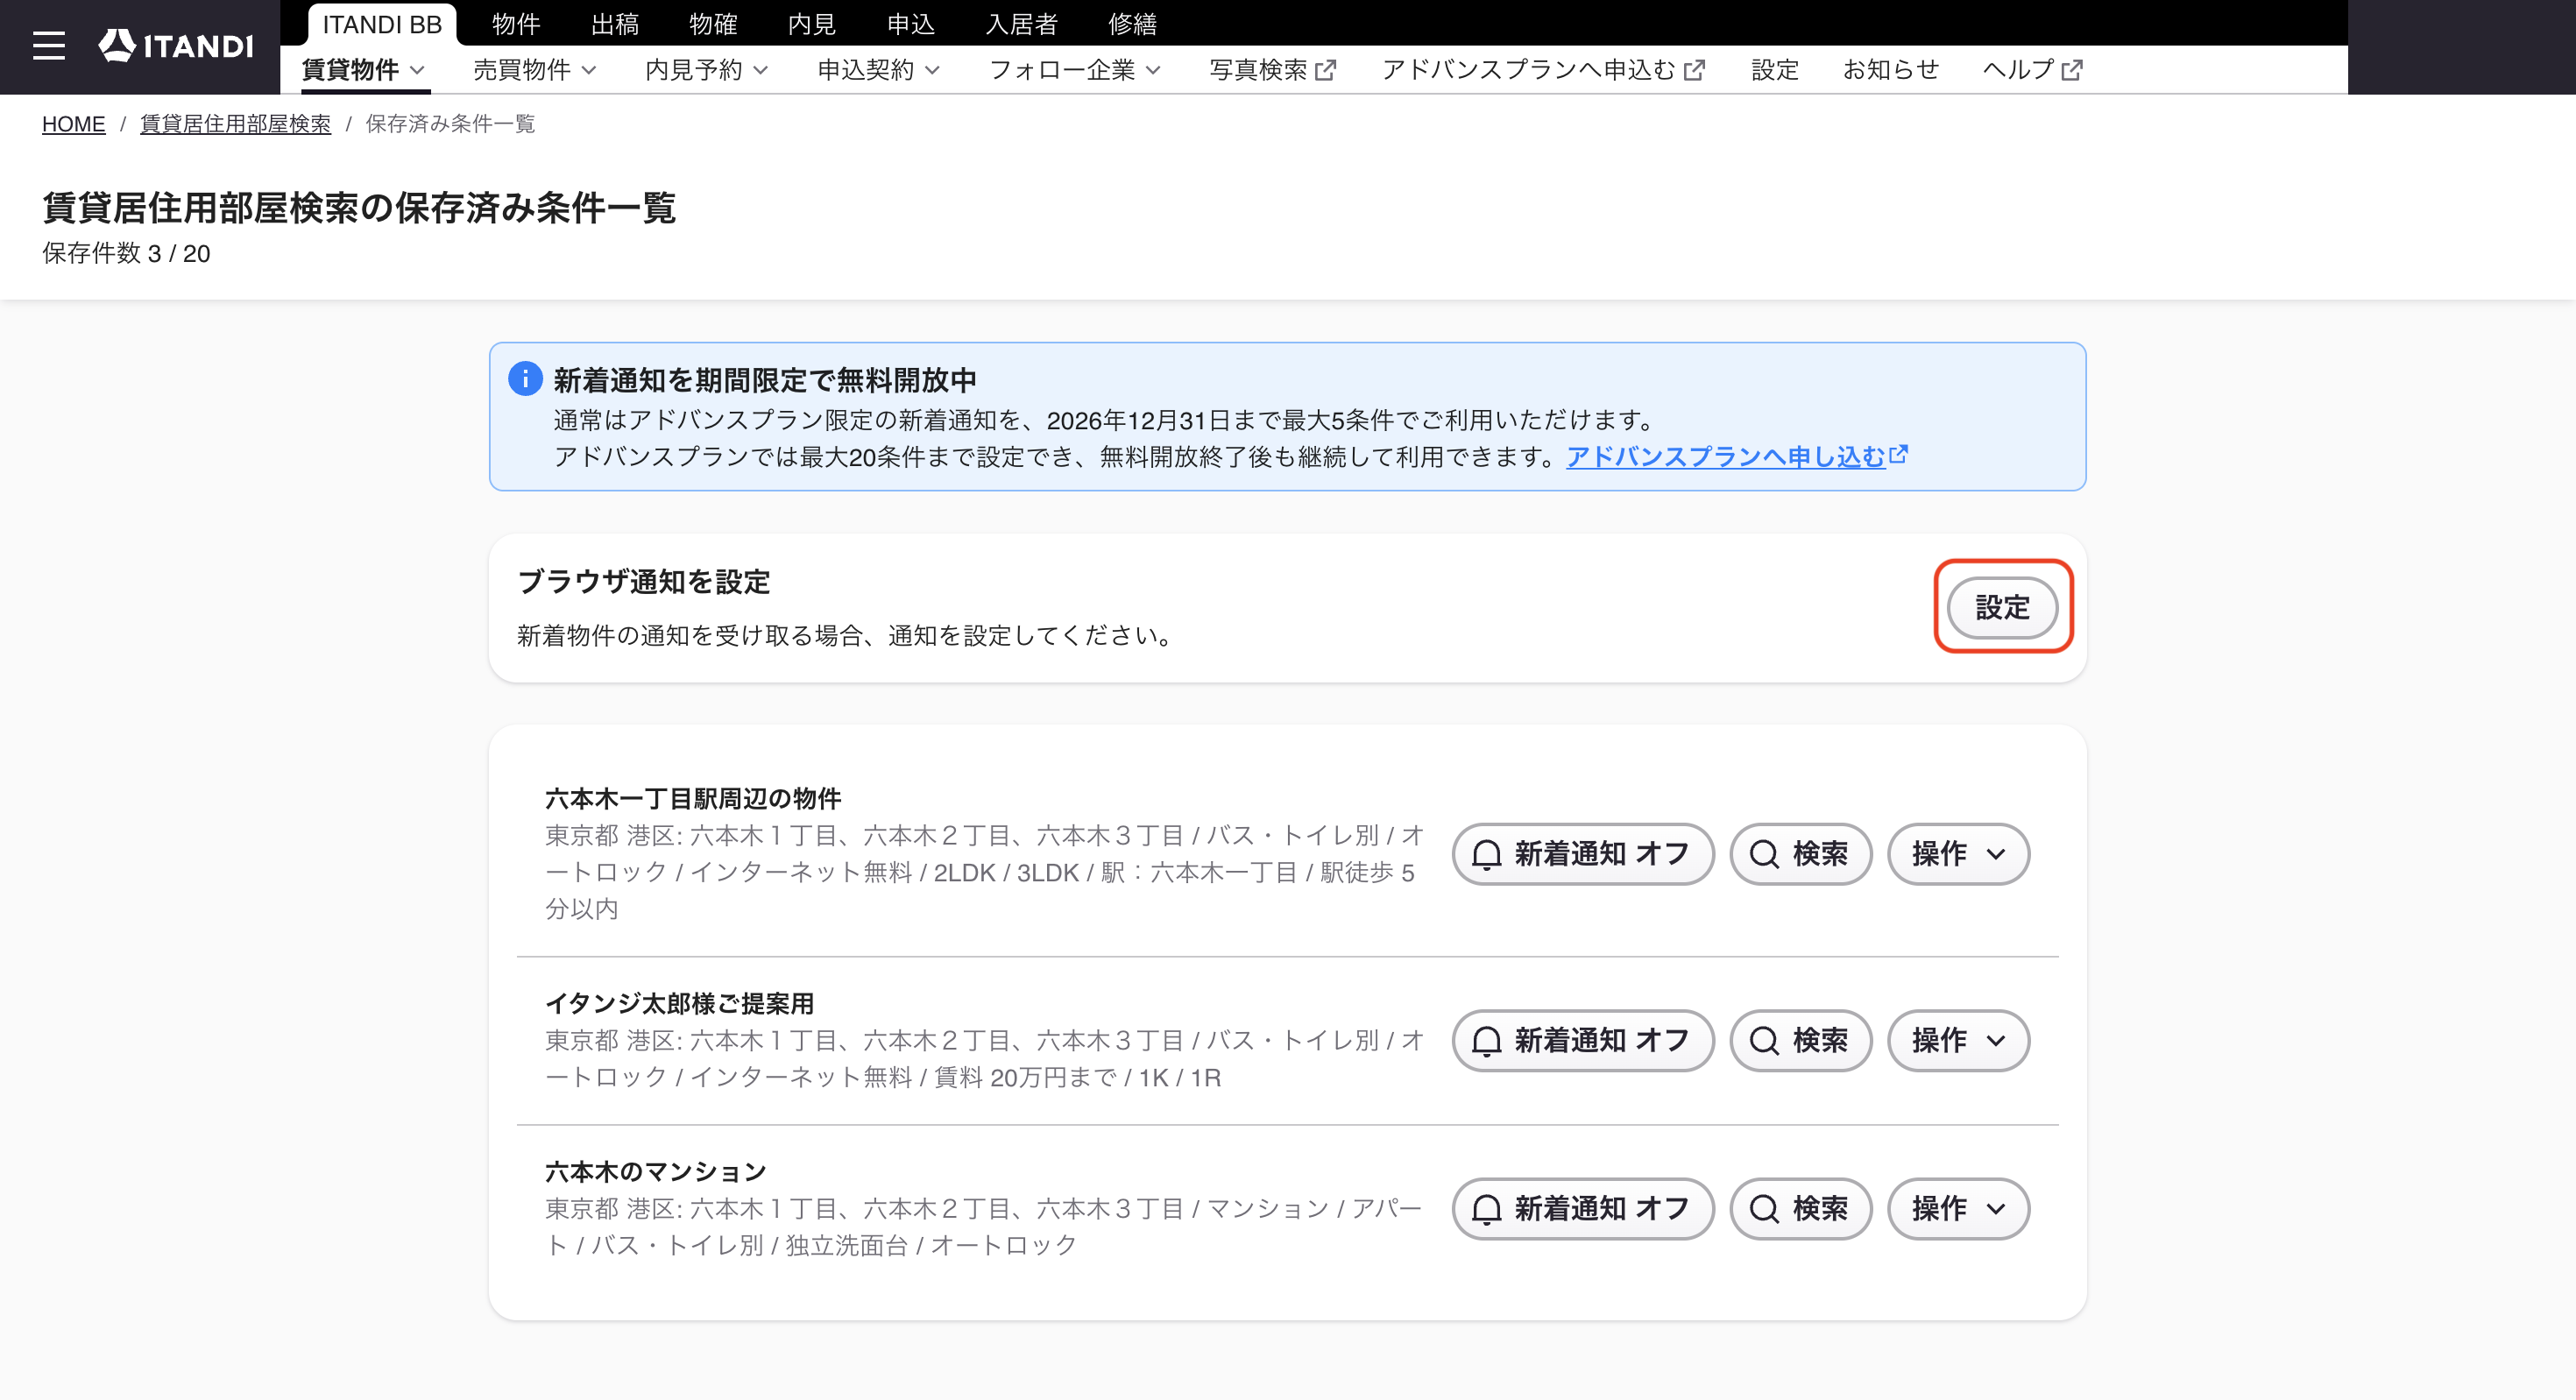Go to HOME breadcrumb link
The width and height of the screenshot is (2576, 1400).
[73, 124]
